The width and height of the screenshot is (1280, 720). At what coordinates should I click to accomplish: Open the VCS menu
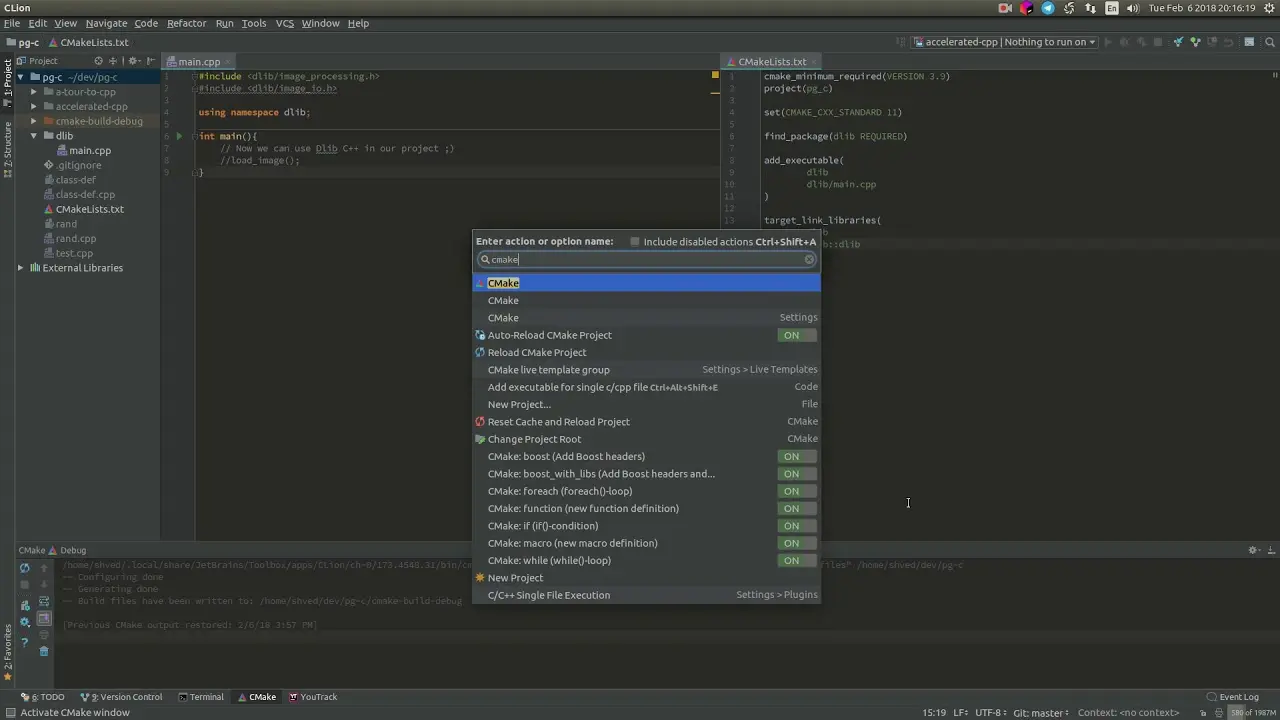[284, 23]
